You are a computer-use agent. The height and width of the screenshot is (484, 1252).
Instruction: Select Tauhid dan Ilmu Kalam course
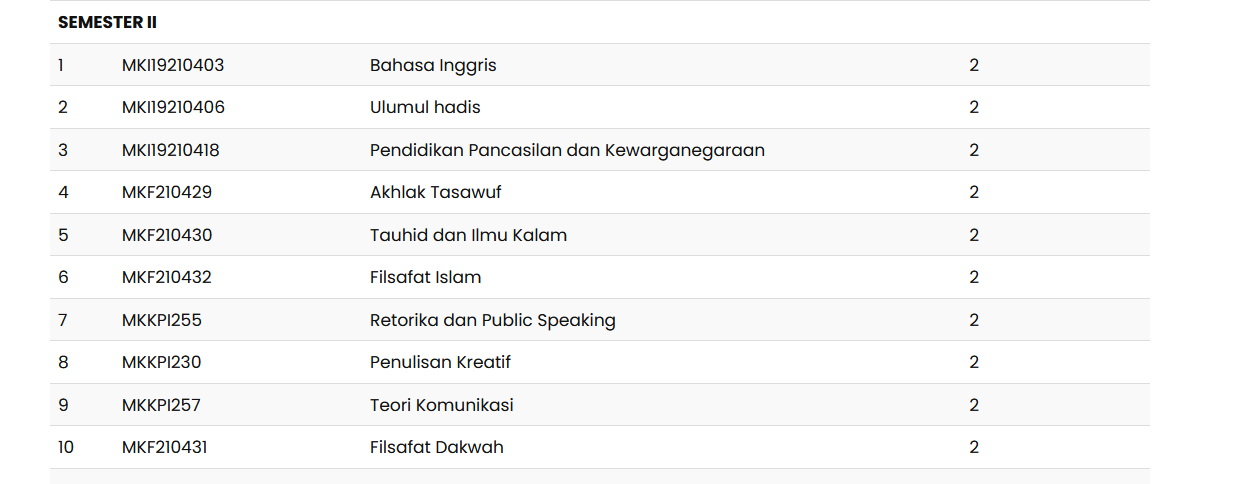tap(468, 235)
